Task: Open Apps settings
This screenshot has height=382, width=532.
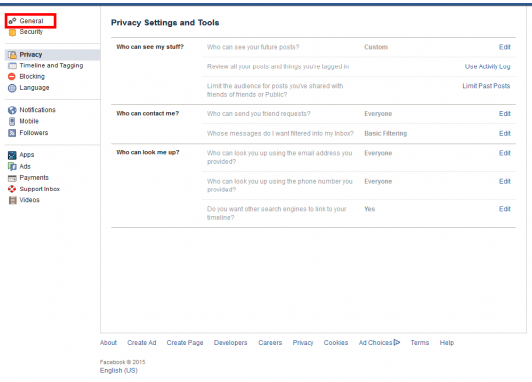Action: (27, 155)
